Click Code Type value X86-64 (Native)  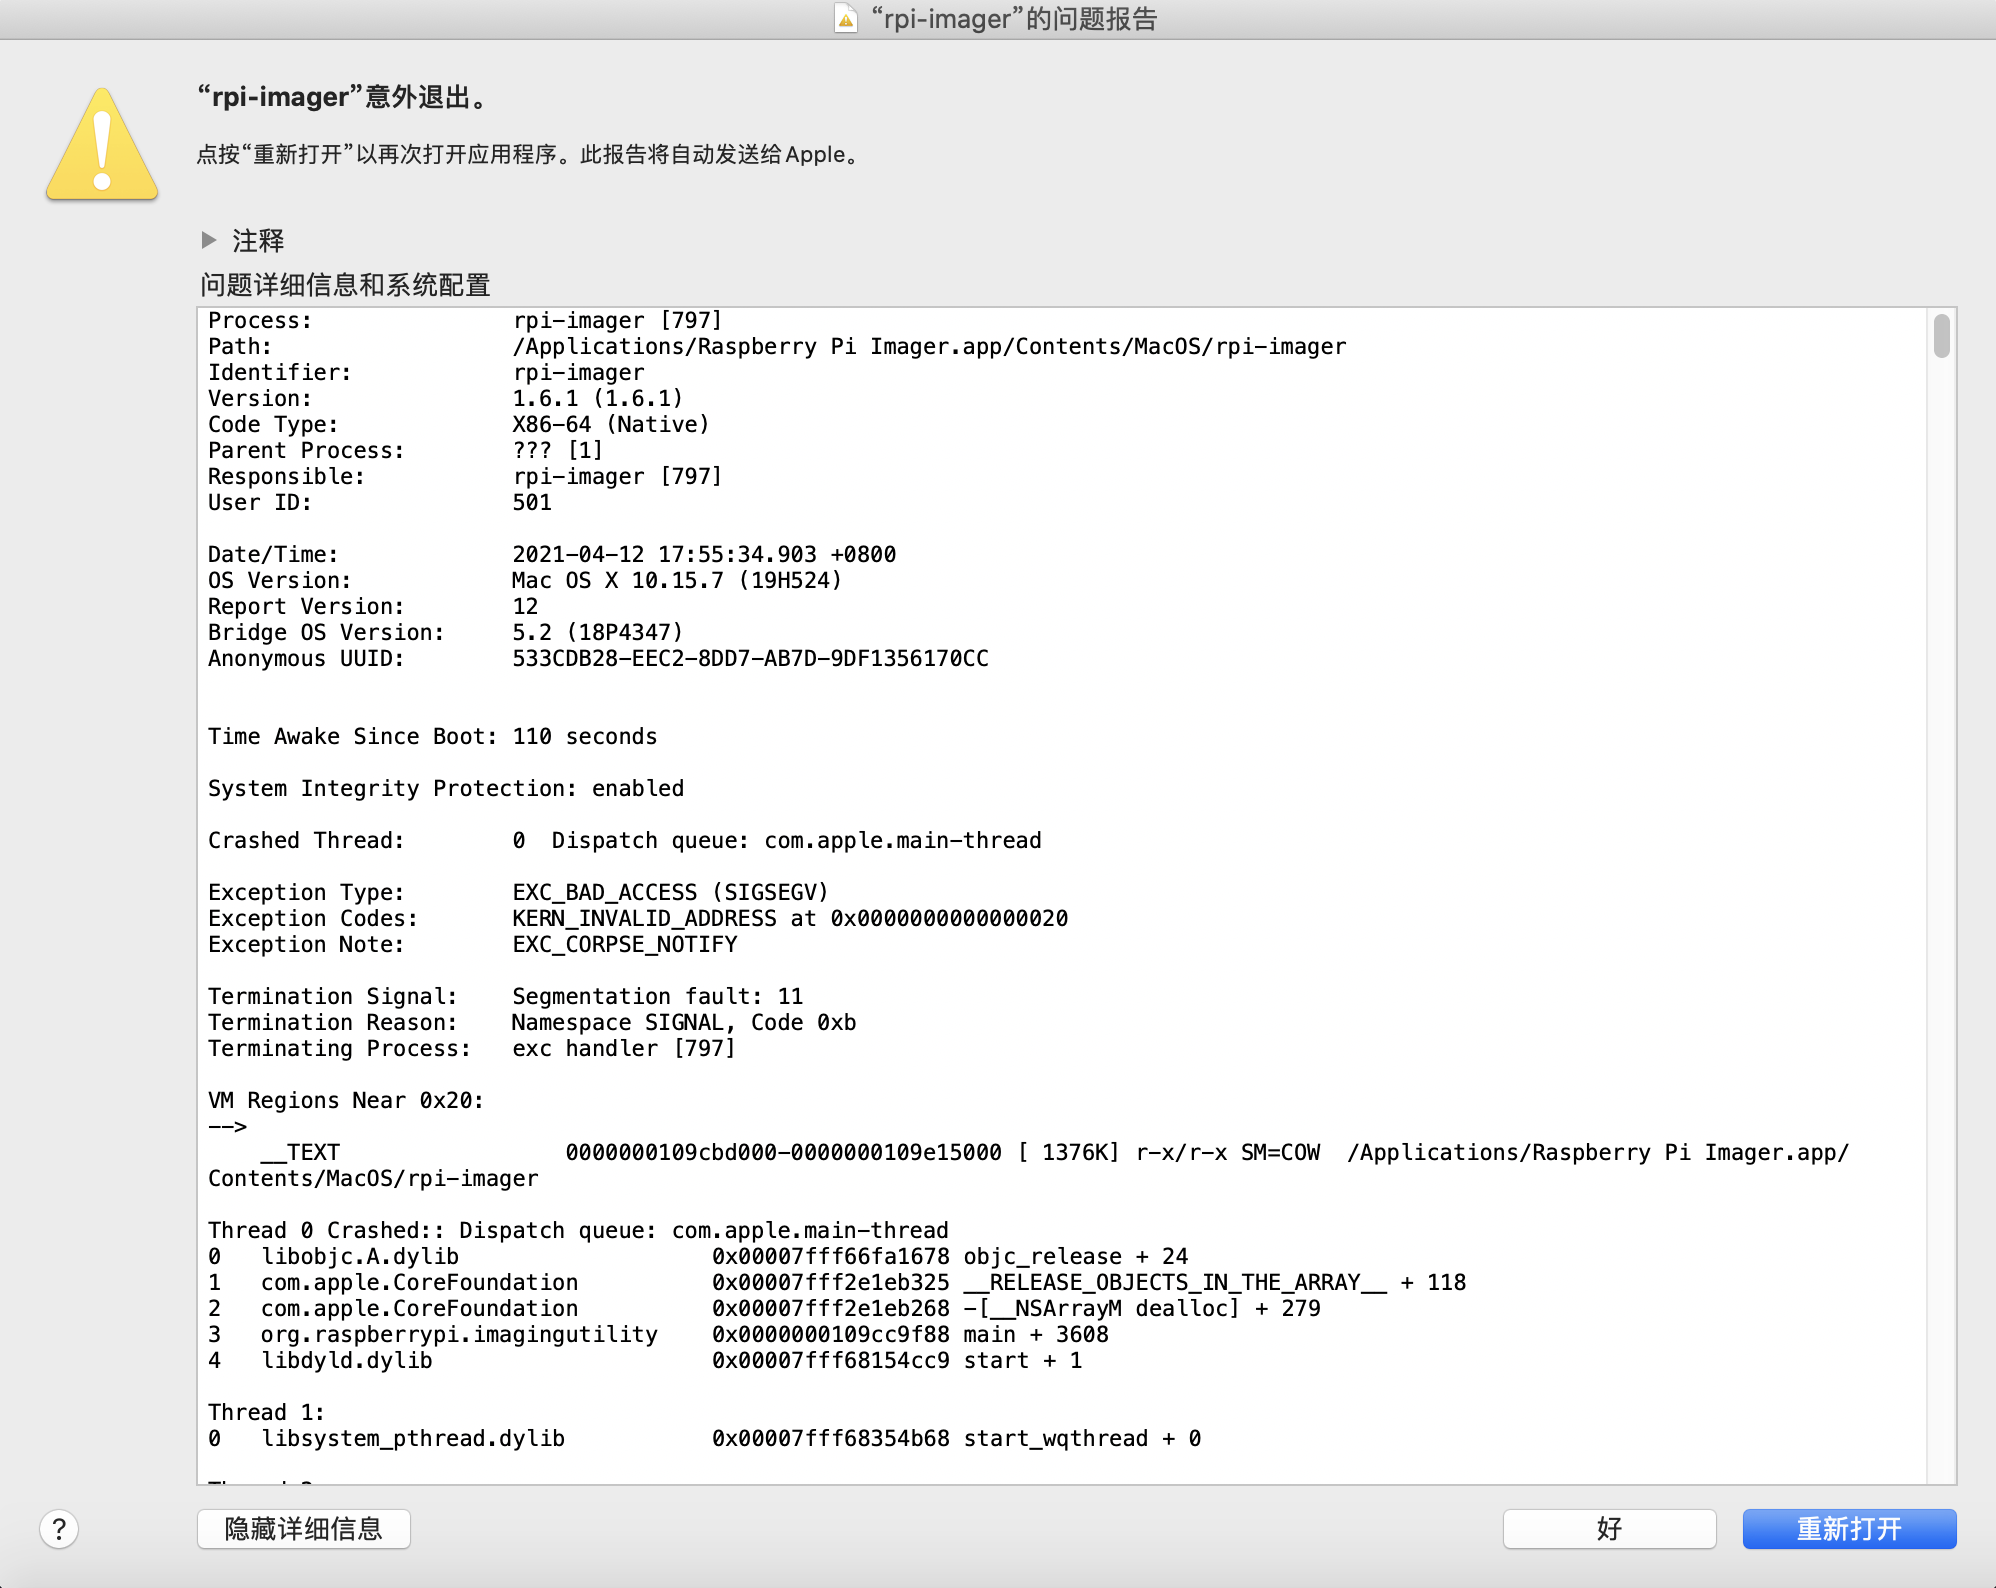click(x=611, y=425)
